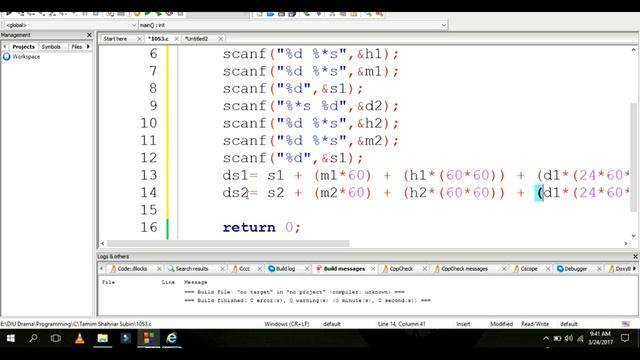Click the editor vertical scroll up arrow
Image resolution: width=640 pixels, height=360 pixels.
pyautogui.click(x=633, y=50)
